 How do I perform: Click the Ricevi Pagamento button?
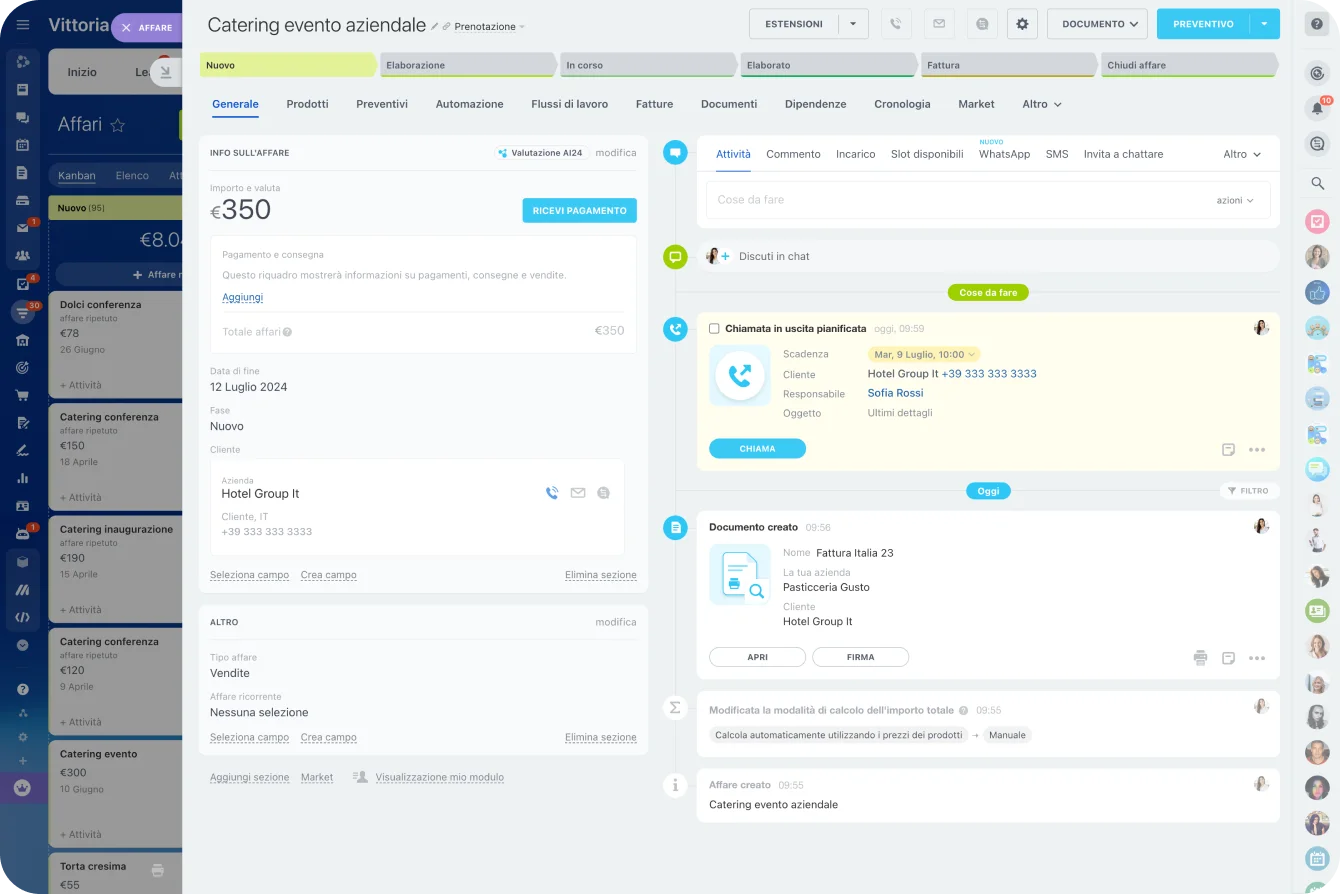(579, 211)
